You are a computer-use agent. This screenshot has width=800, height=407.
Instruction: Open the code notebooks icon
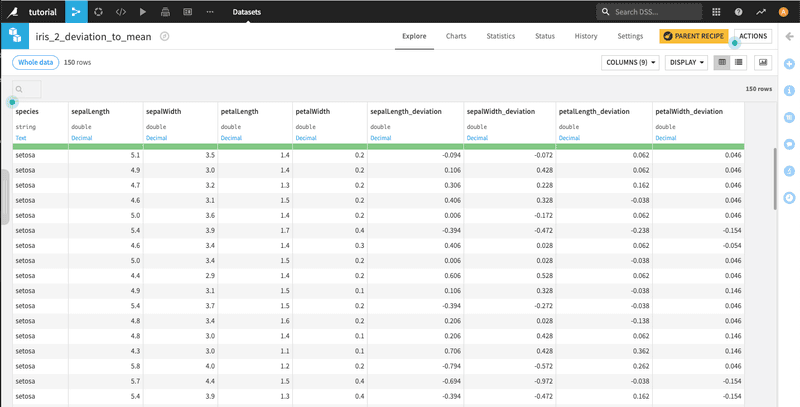coord(121,12)
